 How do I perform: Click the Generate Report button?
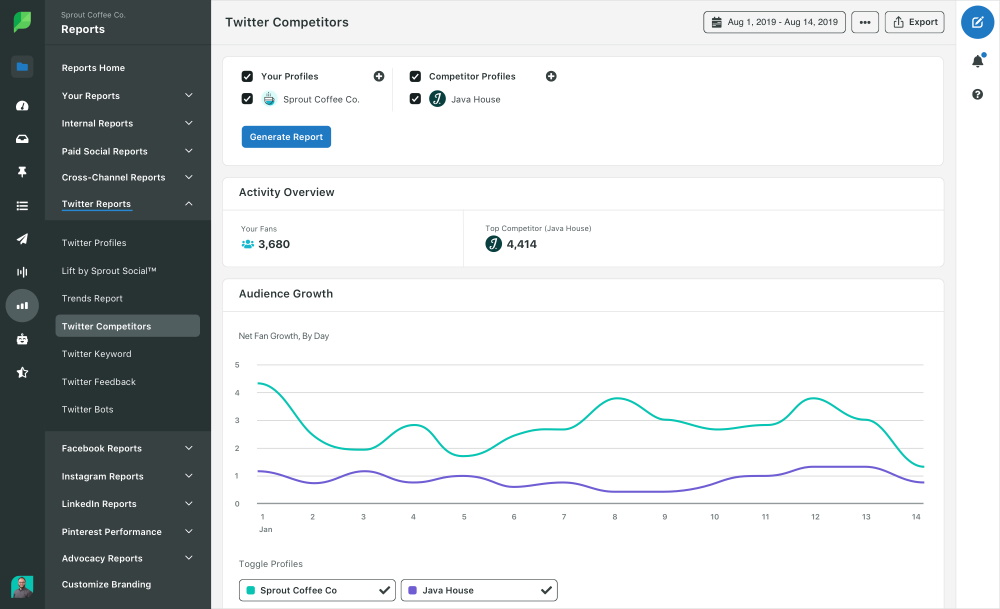pyautogui.click(x=286, y=137)
